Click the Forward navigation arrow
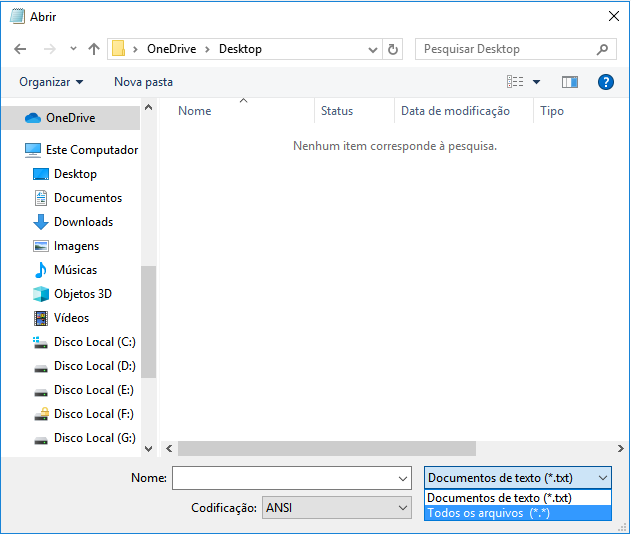This screenshot has height=535, width=631. coord(49,49)
